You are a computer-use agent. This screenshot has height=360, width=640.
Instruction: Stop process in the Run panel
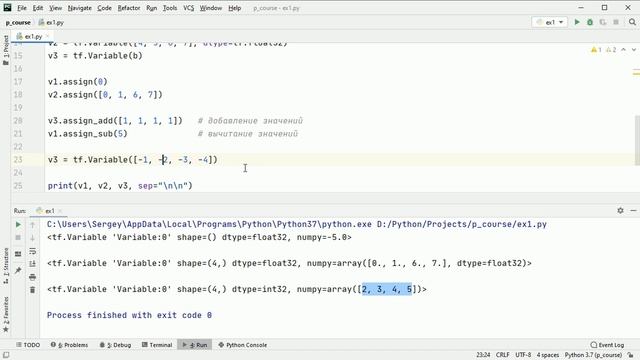pos(18,238)
